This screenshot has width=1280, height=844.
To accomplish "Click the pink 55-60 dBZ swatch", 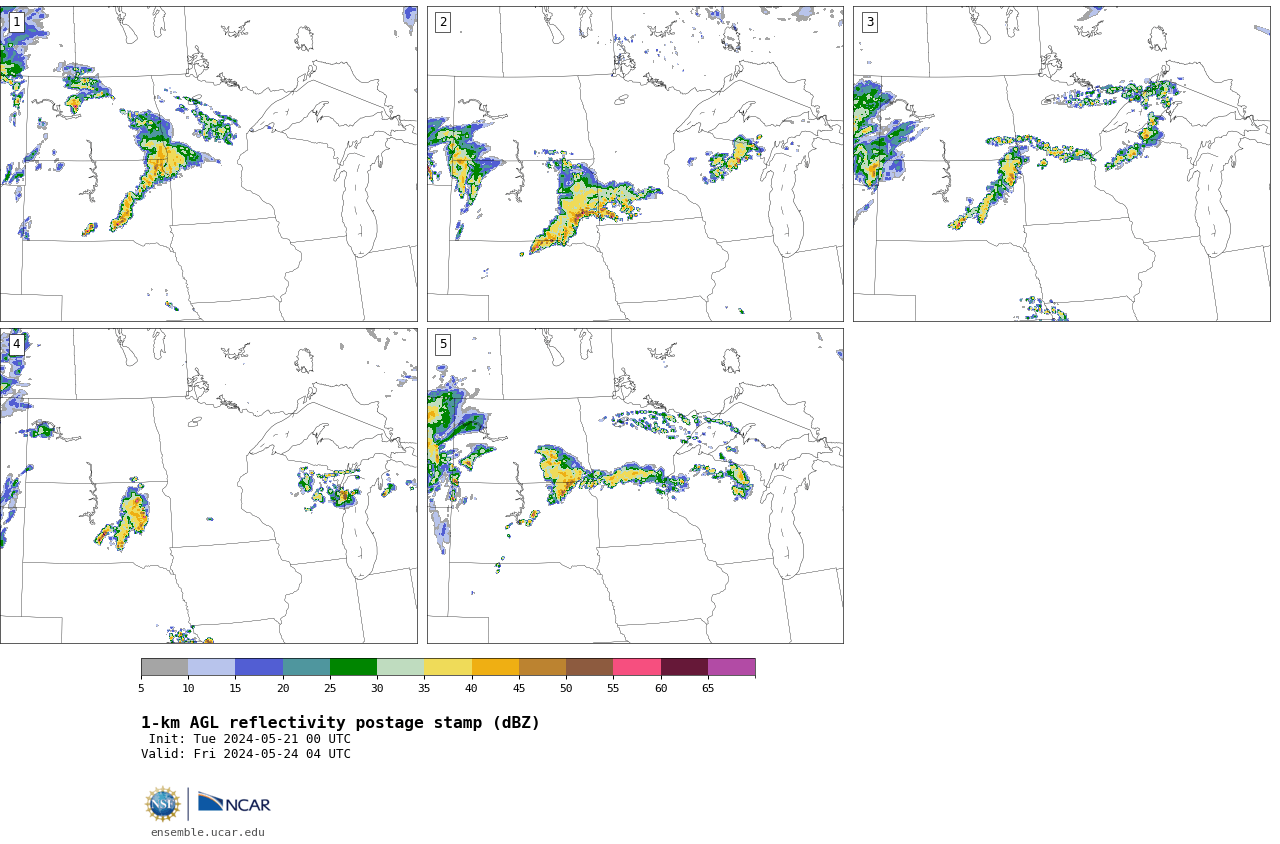I will 637,667.
